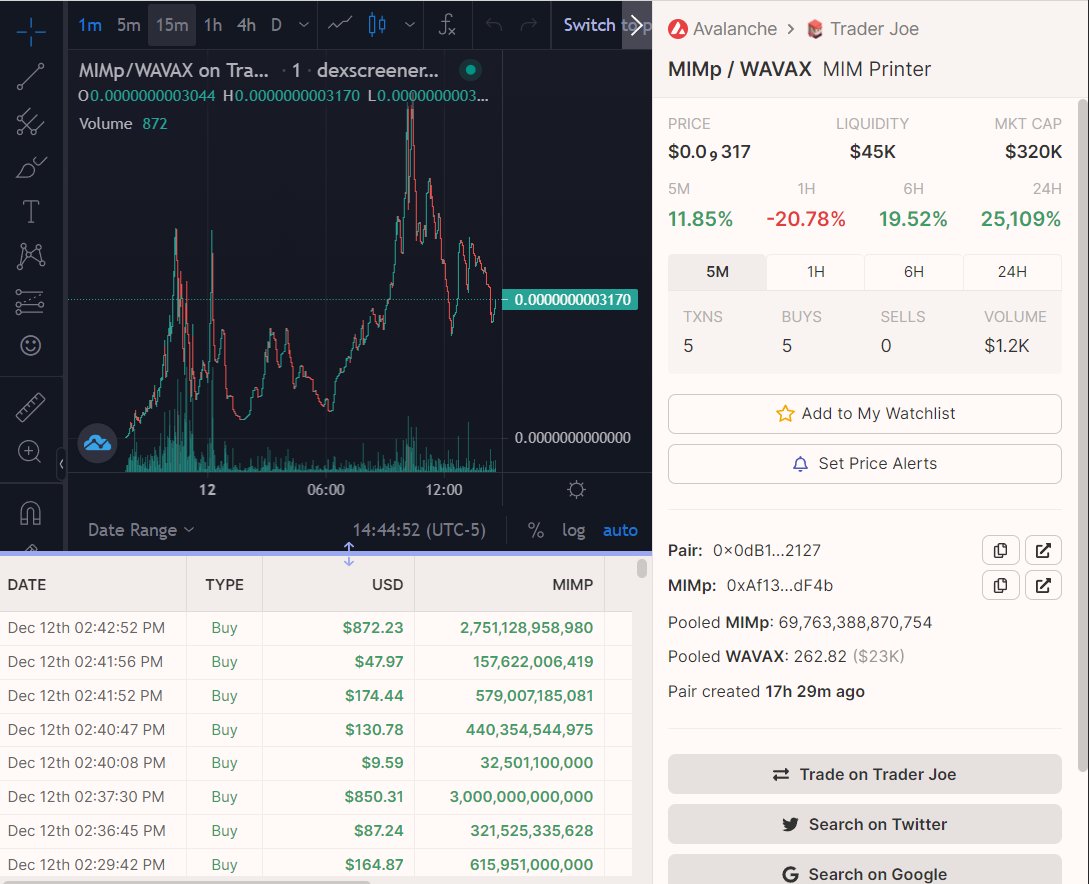Open the compare symbols line icon

click(x=340, y=25)
